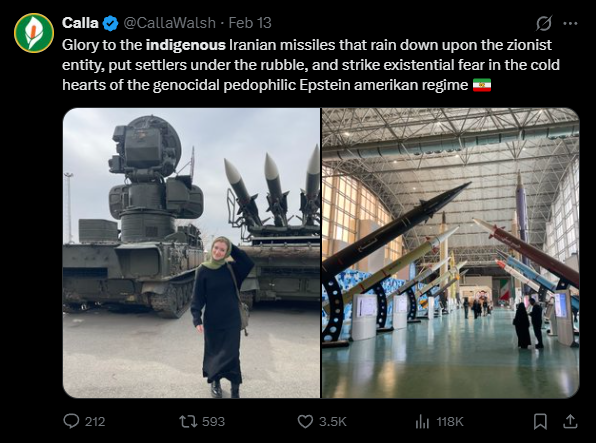Click the Calla display name
Screen dimensions: 596x443
80,23
